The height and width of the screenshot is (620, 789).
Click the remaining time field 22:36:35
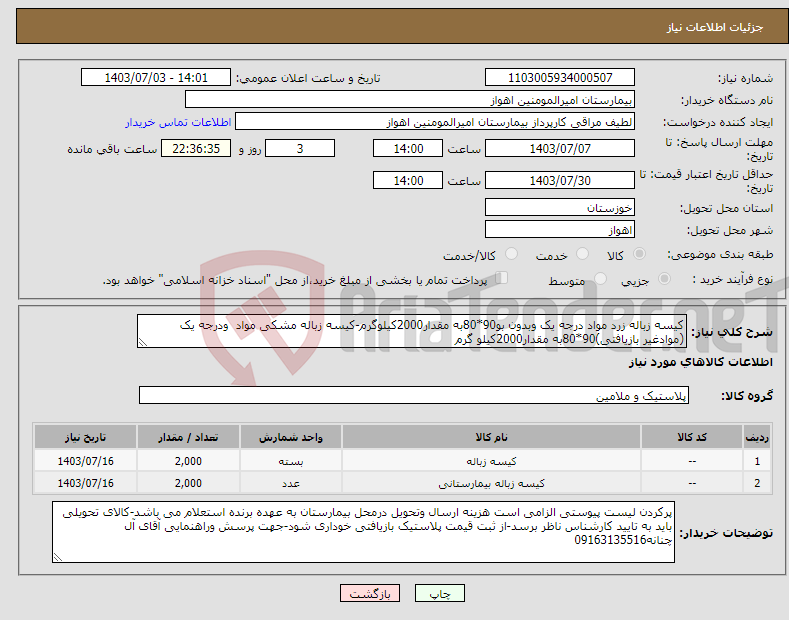point(196,148)
